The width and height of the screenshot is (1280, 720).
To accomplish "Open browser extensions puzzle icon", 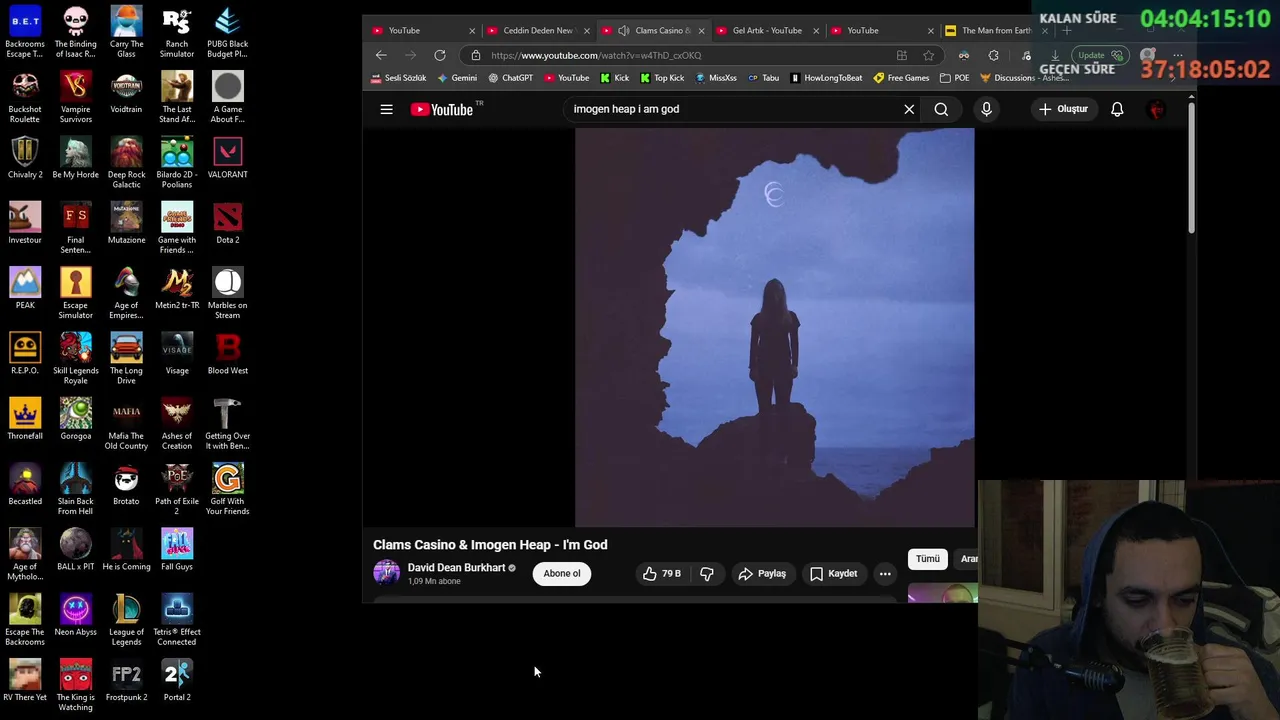I will [x=993, y=55].
